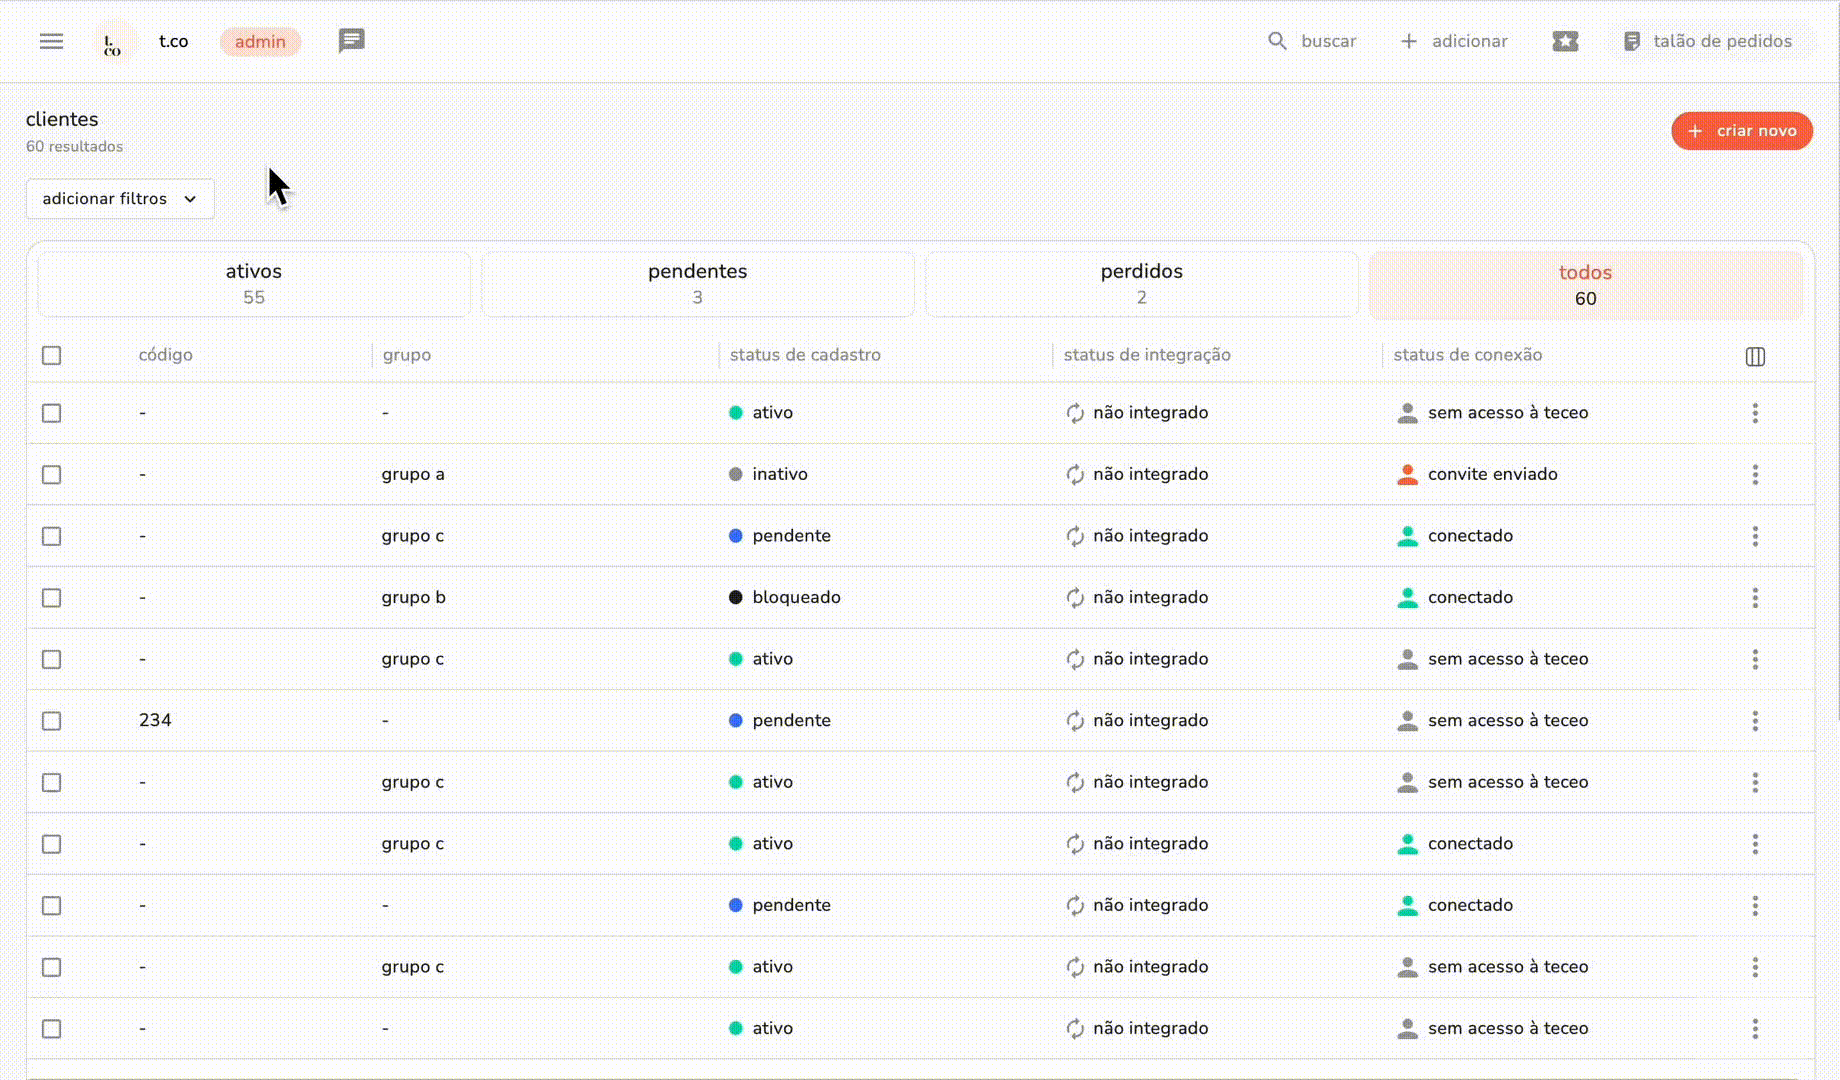Click the criar novo button

(x=1741, y=130)
